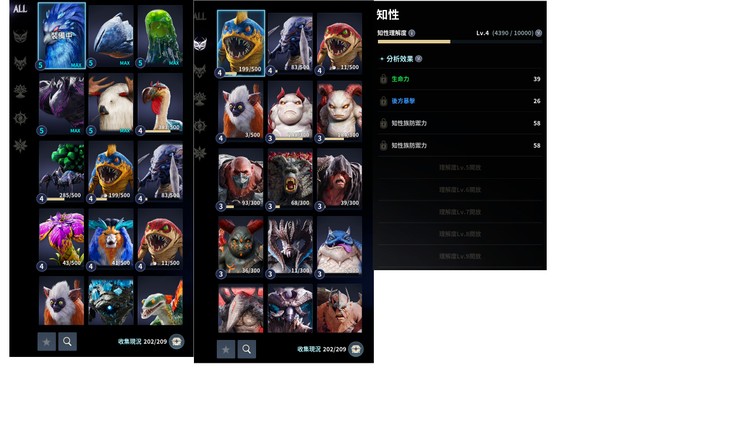Choose the tree category icon in first panel

pyautogui.click(x=20, y=90)
